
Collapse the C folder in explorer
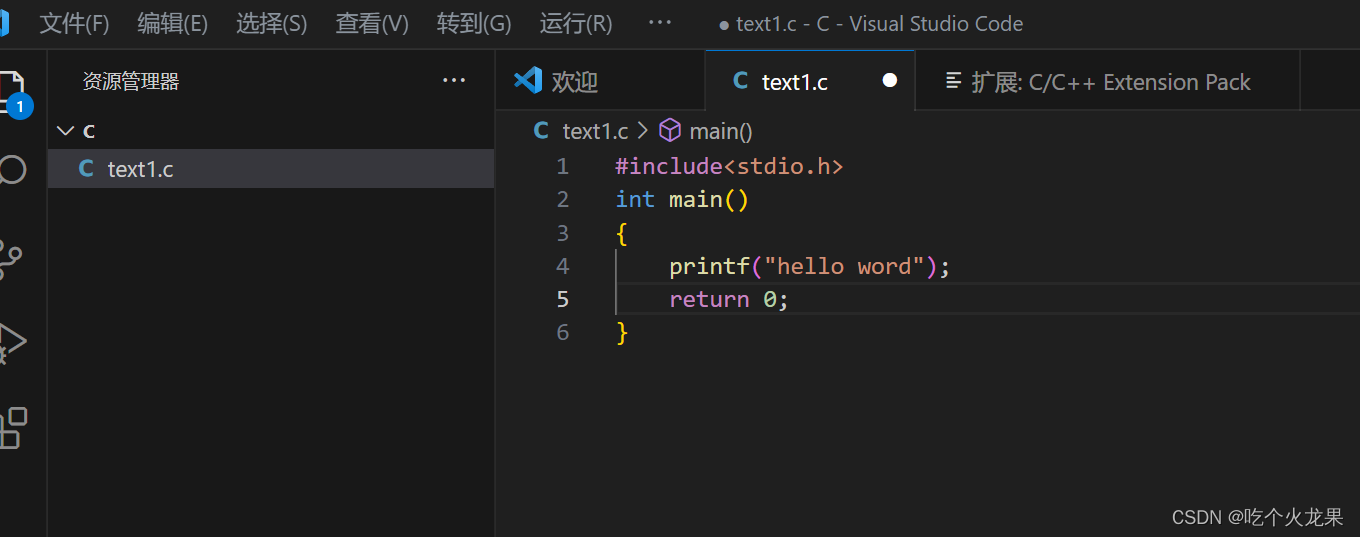point(66,130)
